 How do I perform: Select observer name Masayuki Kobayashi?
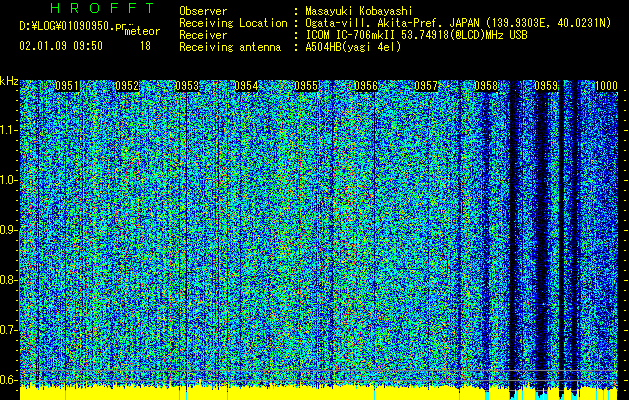pyautogui.click(x=359, y=11)
